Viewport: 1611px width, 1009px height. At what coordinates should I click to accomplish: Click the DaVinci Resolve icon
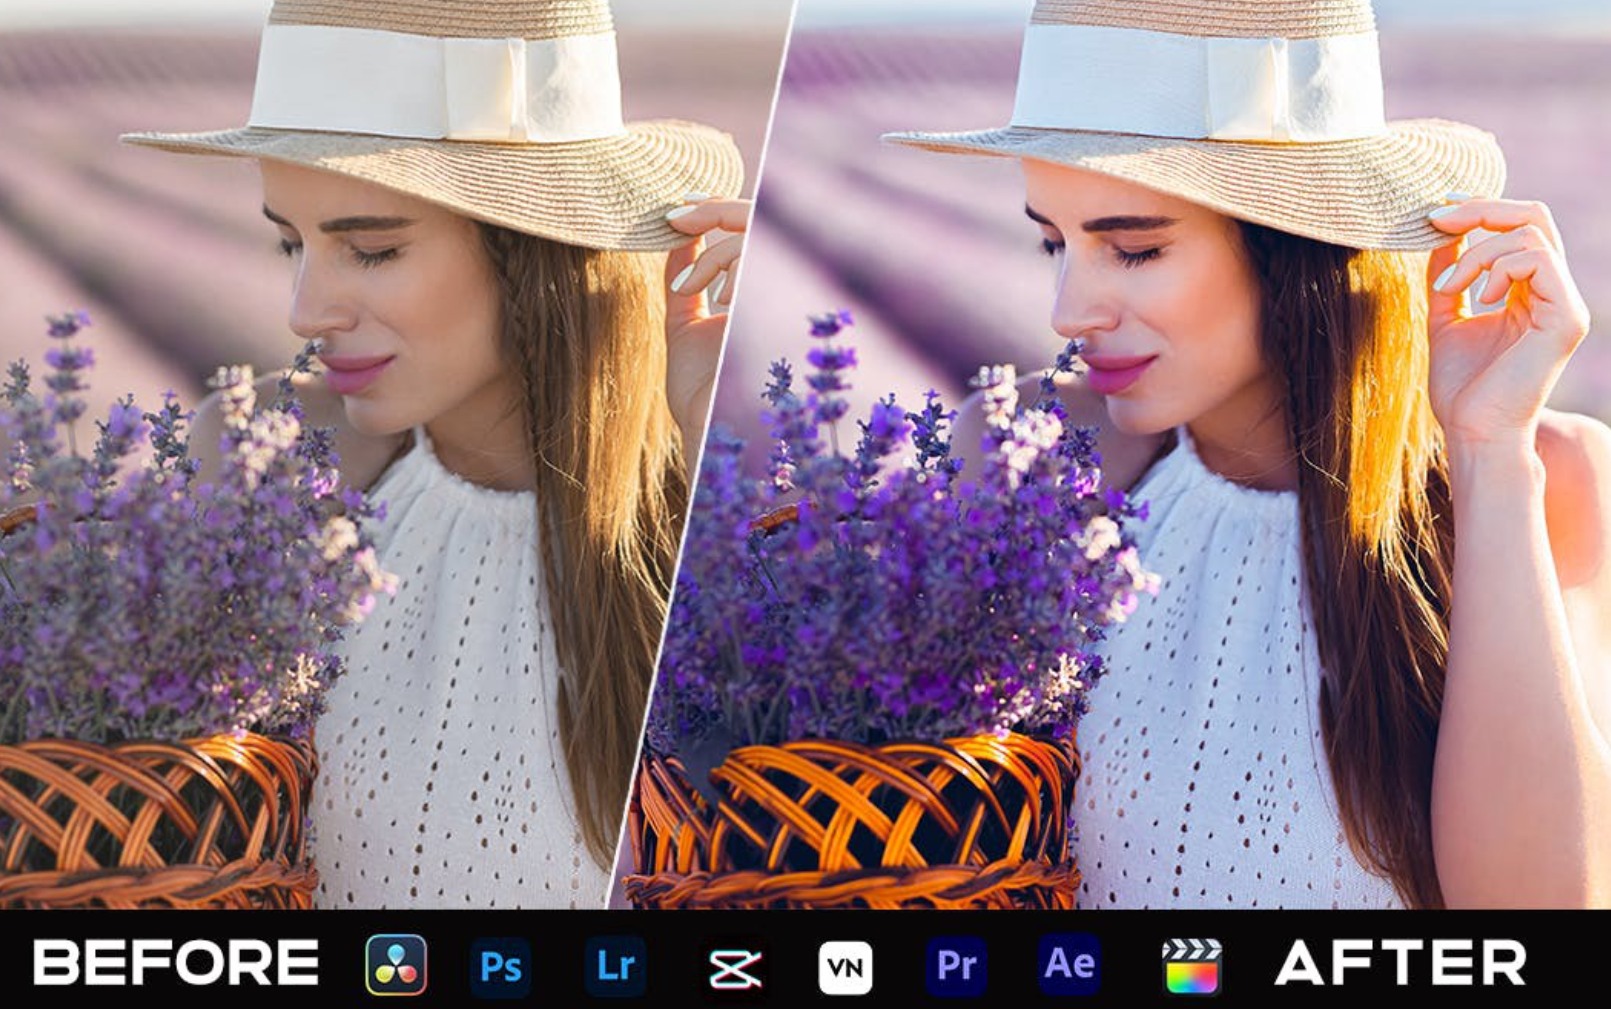[396, 965]
